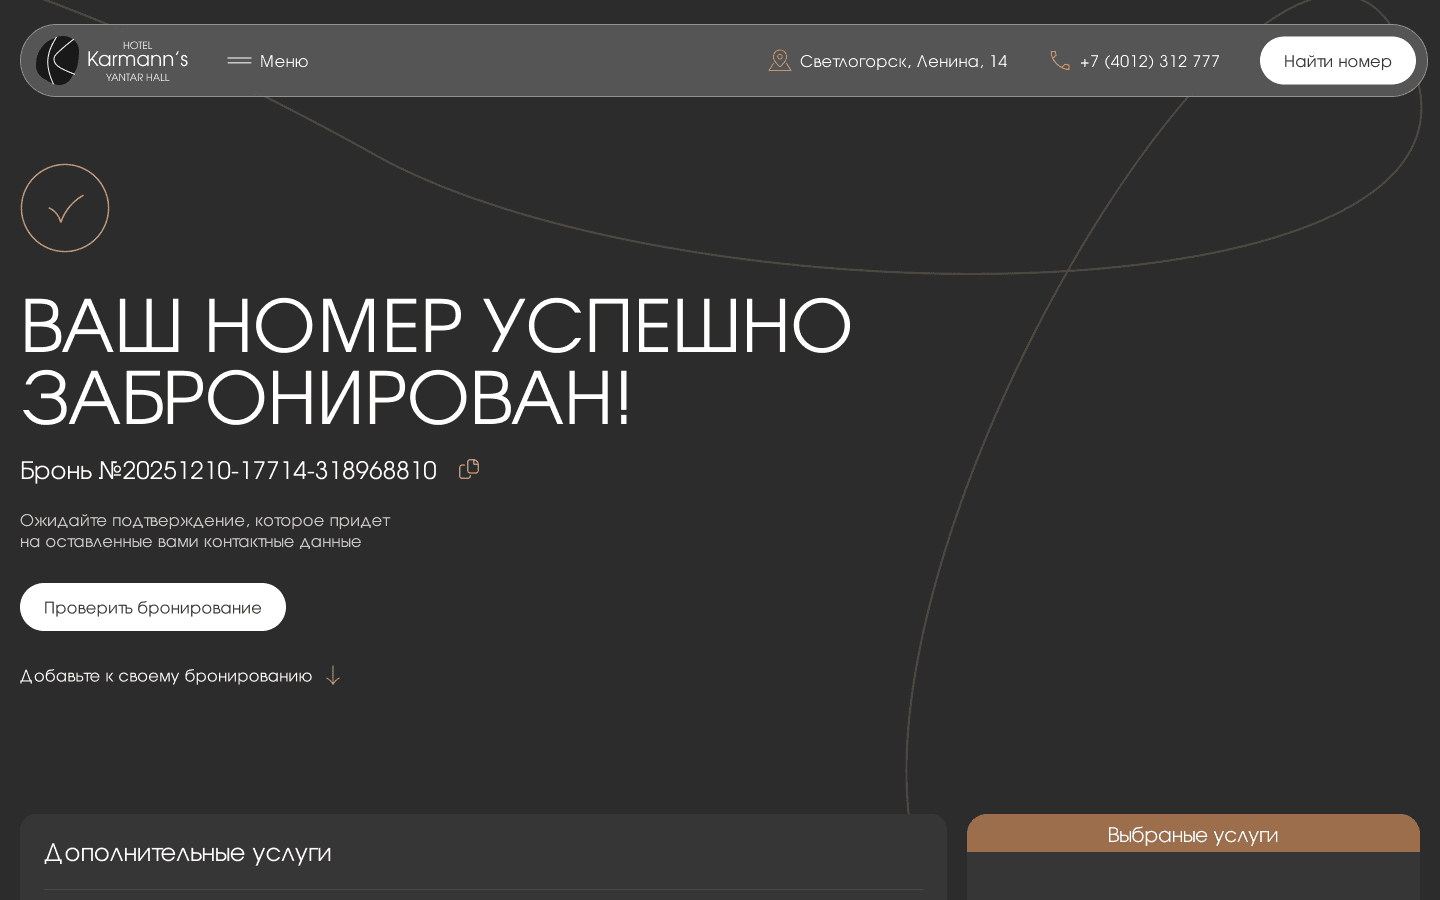
Task: Open the Меню navigation
Action: click(284, 61)
